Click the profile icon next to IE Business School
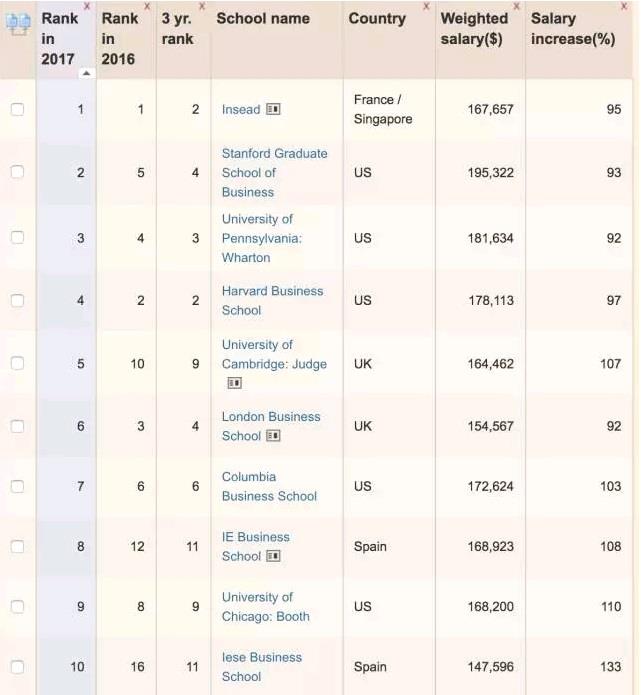Viewport: 641px width, 695px height. coord(273,556)
